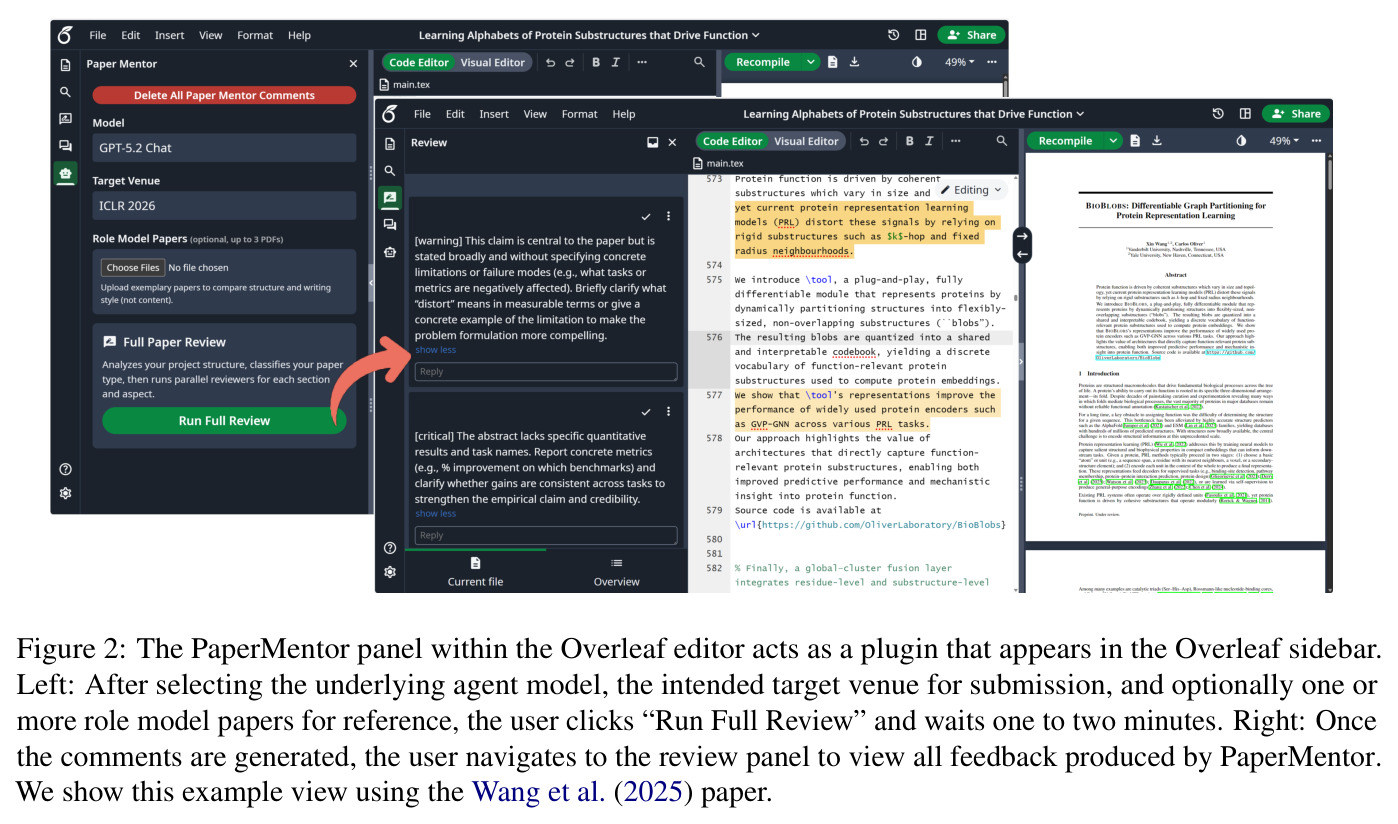Click the history icon in the Paper Mentor window header
1398x824 pixels.
tap(894, 35)
